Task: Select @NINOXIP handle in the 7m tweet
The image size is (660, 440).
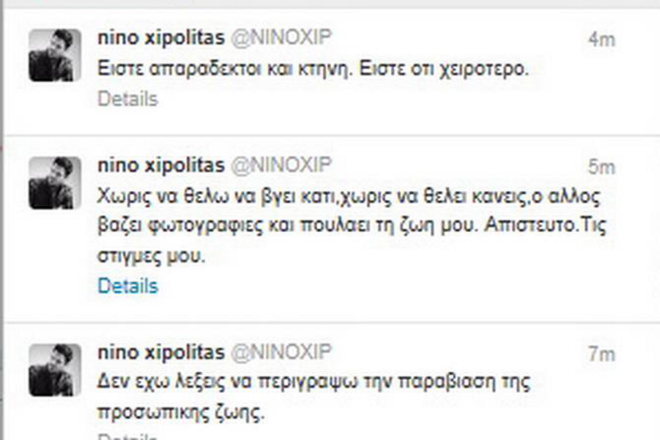Action: point(282,352)
